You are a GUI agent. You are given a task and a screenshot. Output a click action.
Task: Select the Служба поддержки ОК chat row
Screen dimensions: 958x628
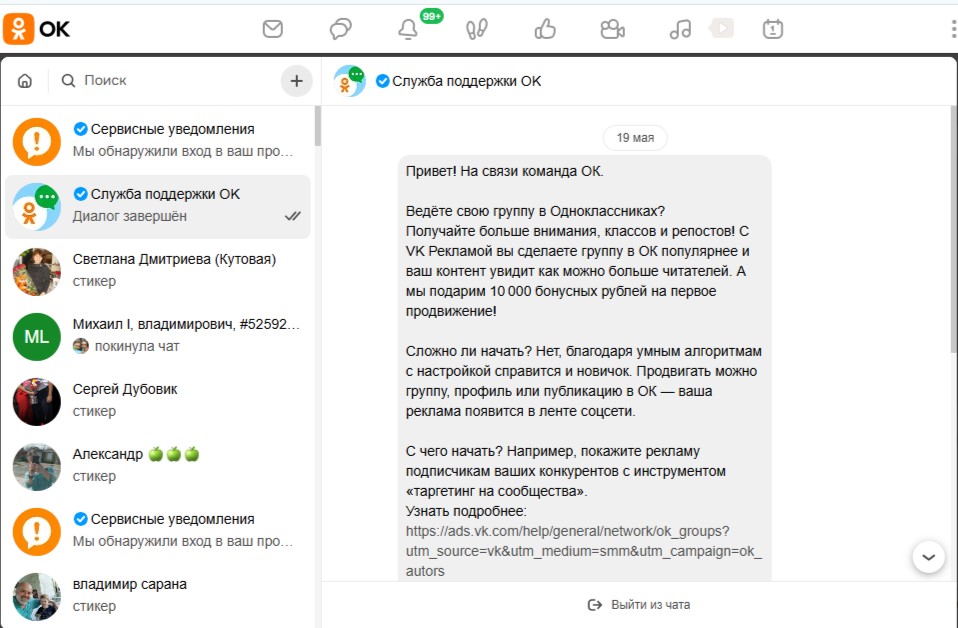point(158,206)
